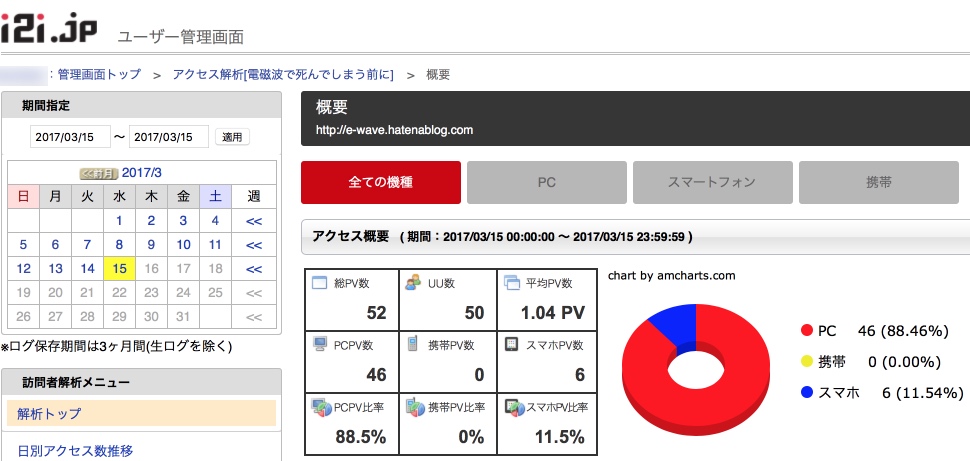Screen dimensions: 970x461
Task: Open the 管理画面トップ breadcrumb link
Action: pyautogui.click(x=99, y=74)
